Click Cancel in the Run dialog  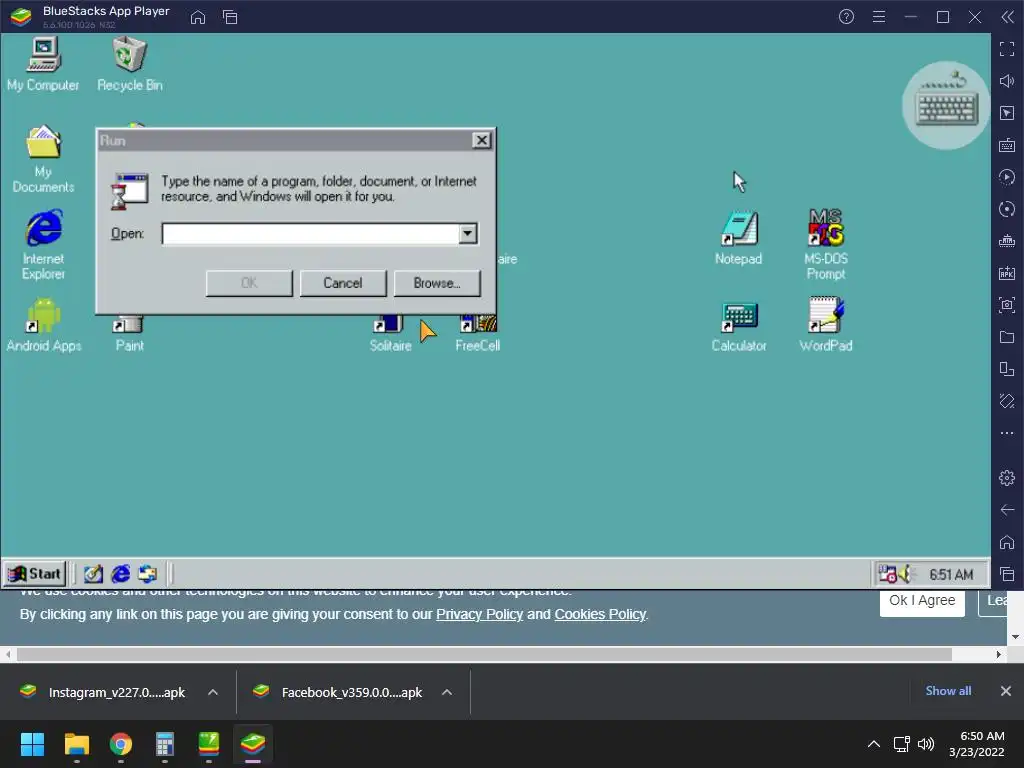[x=343, y=283]
